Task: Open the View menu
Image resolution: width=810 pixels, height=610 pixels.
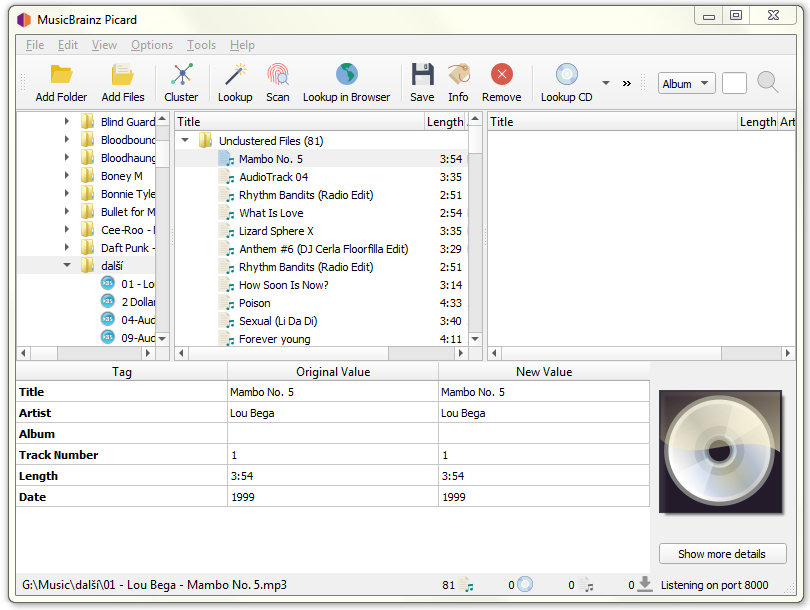Action: (x=104, y=45)
